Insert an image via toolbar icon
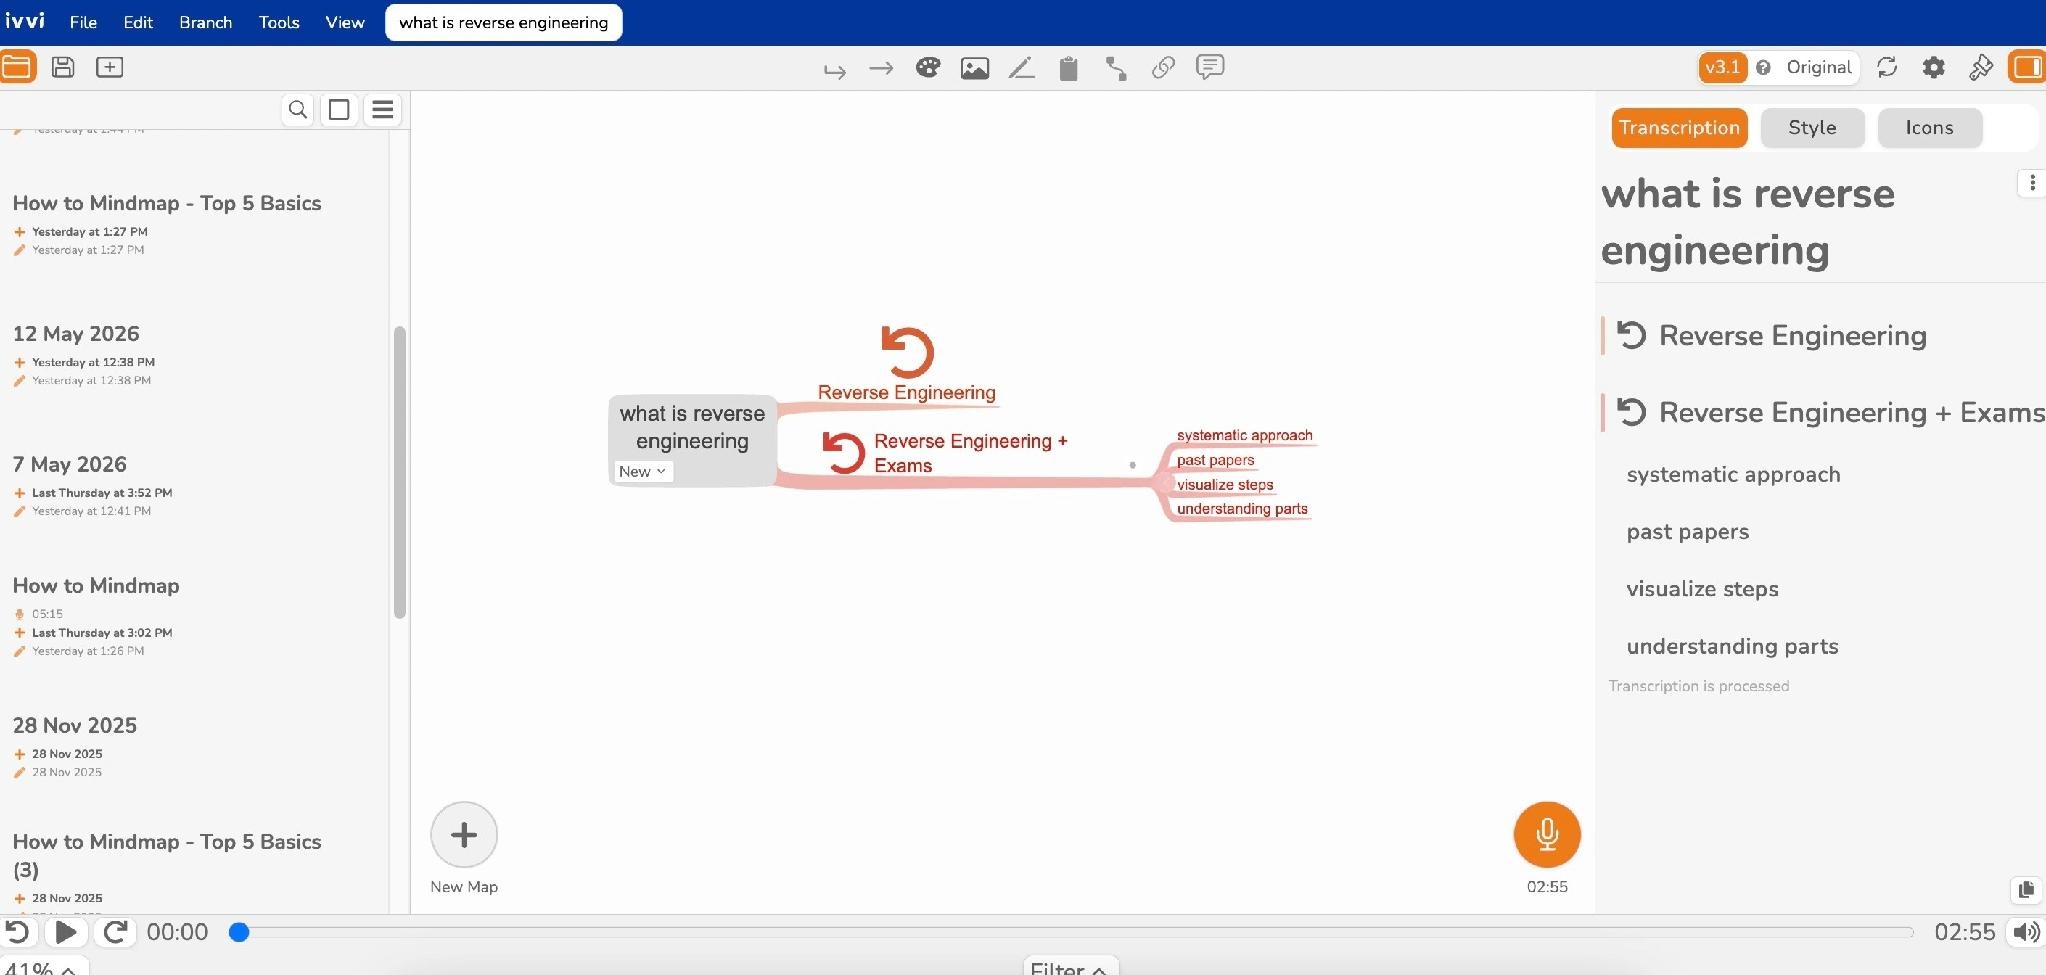This screenshot has width=2046, height=975. 975,68
